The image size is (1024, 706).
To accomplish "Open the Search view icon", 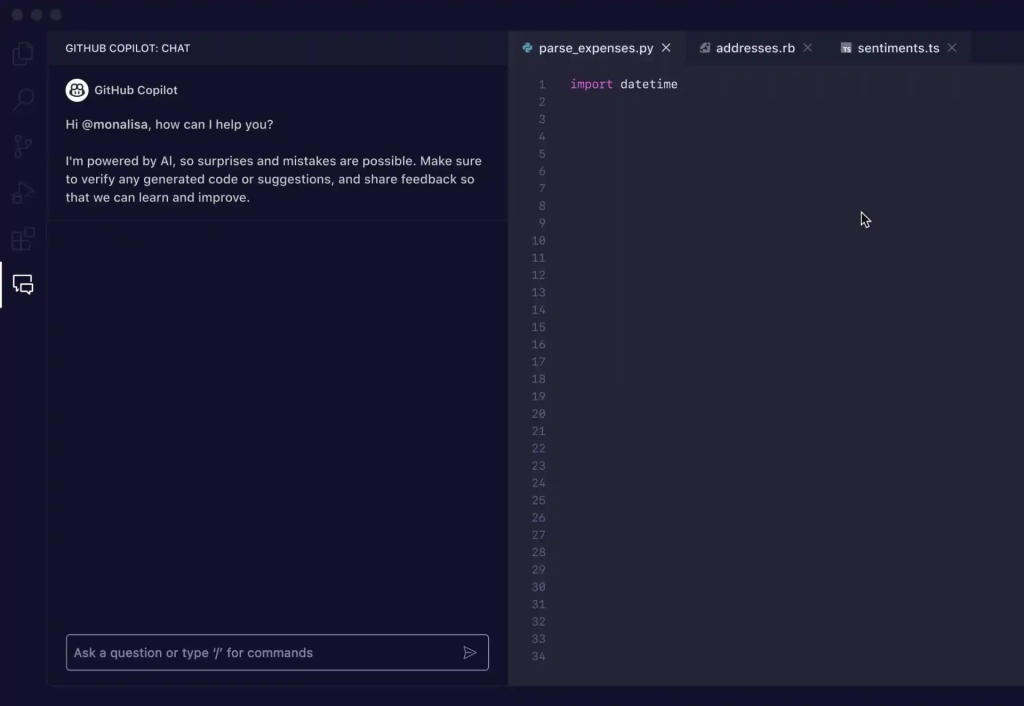I will 23,100.
